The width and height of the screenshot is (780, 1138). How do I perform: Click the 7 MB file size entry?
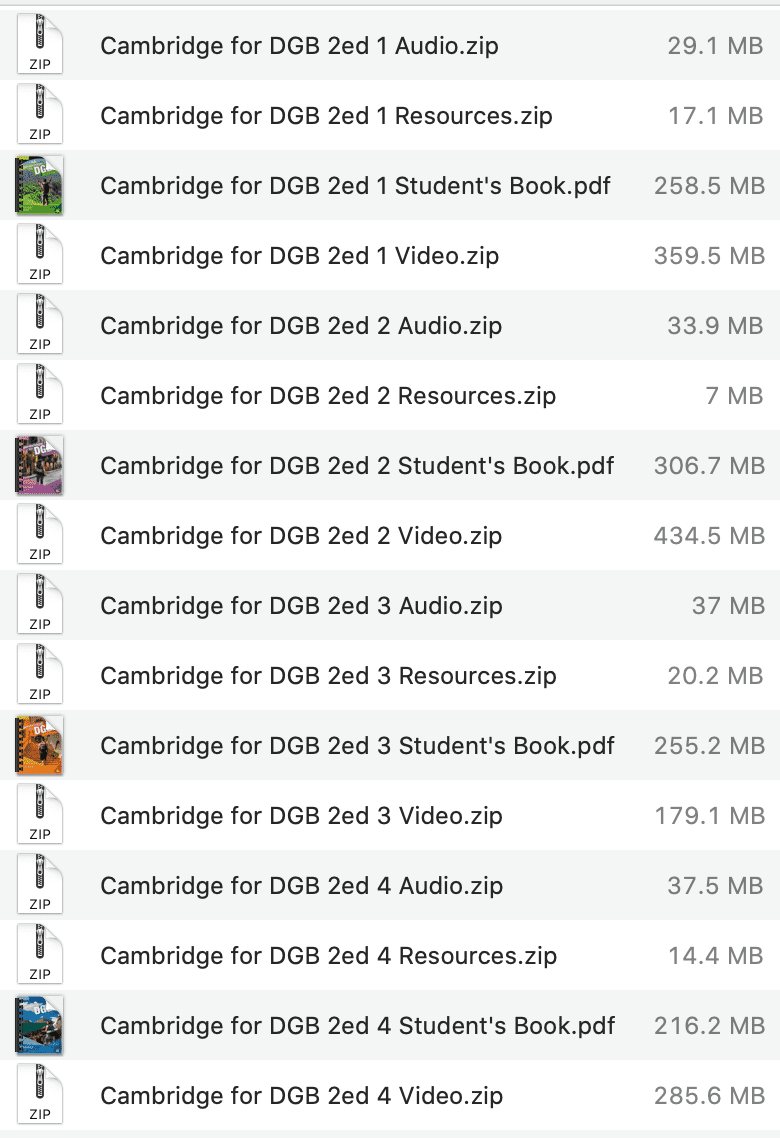coord(734,396)
